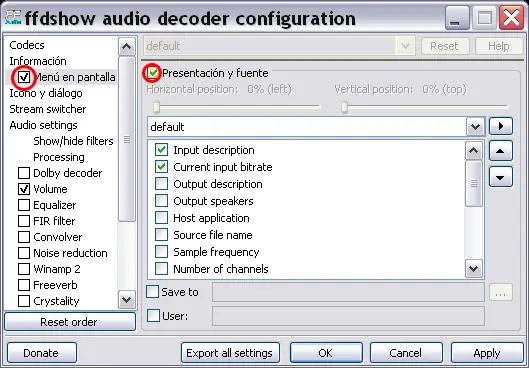Minimize the ffdshow configuration window
The height and width of the screenshot is (368, 529).
(457, 18)
